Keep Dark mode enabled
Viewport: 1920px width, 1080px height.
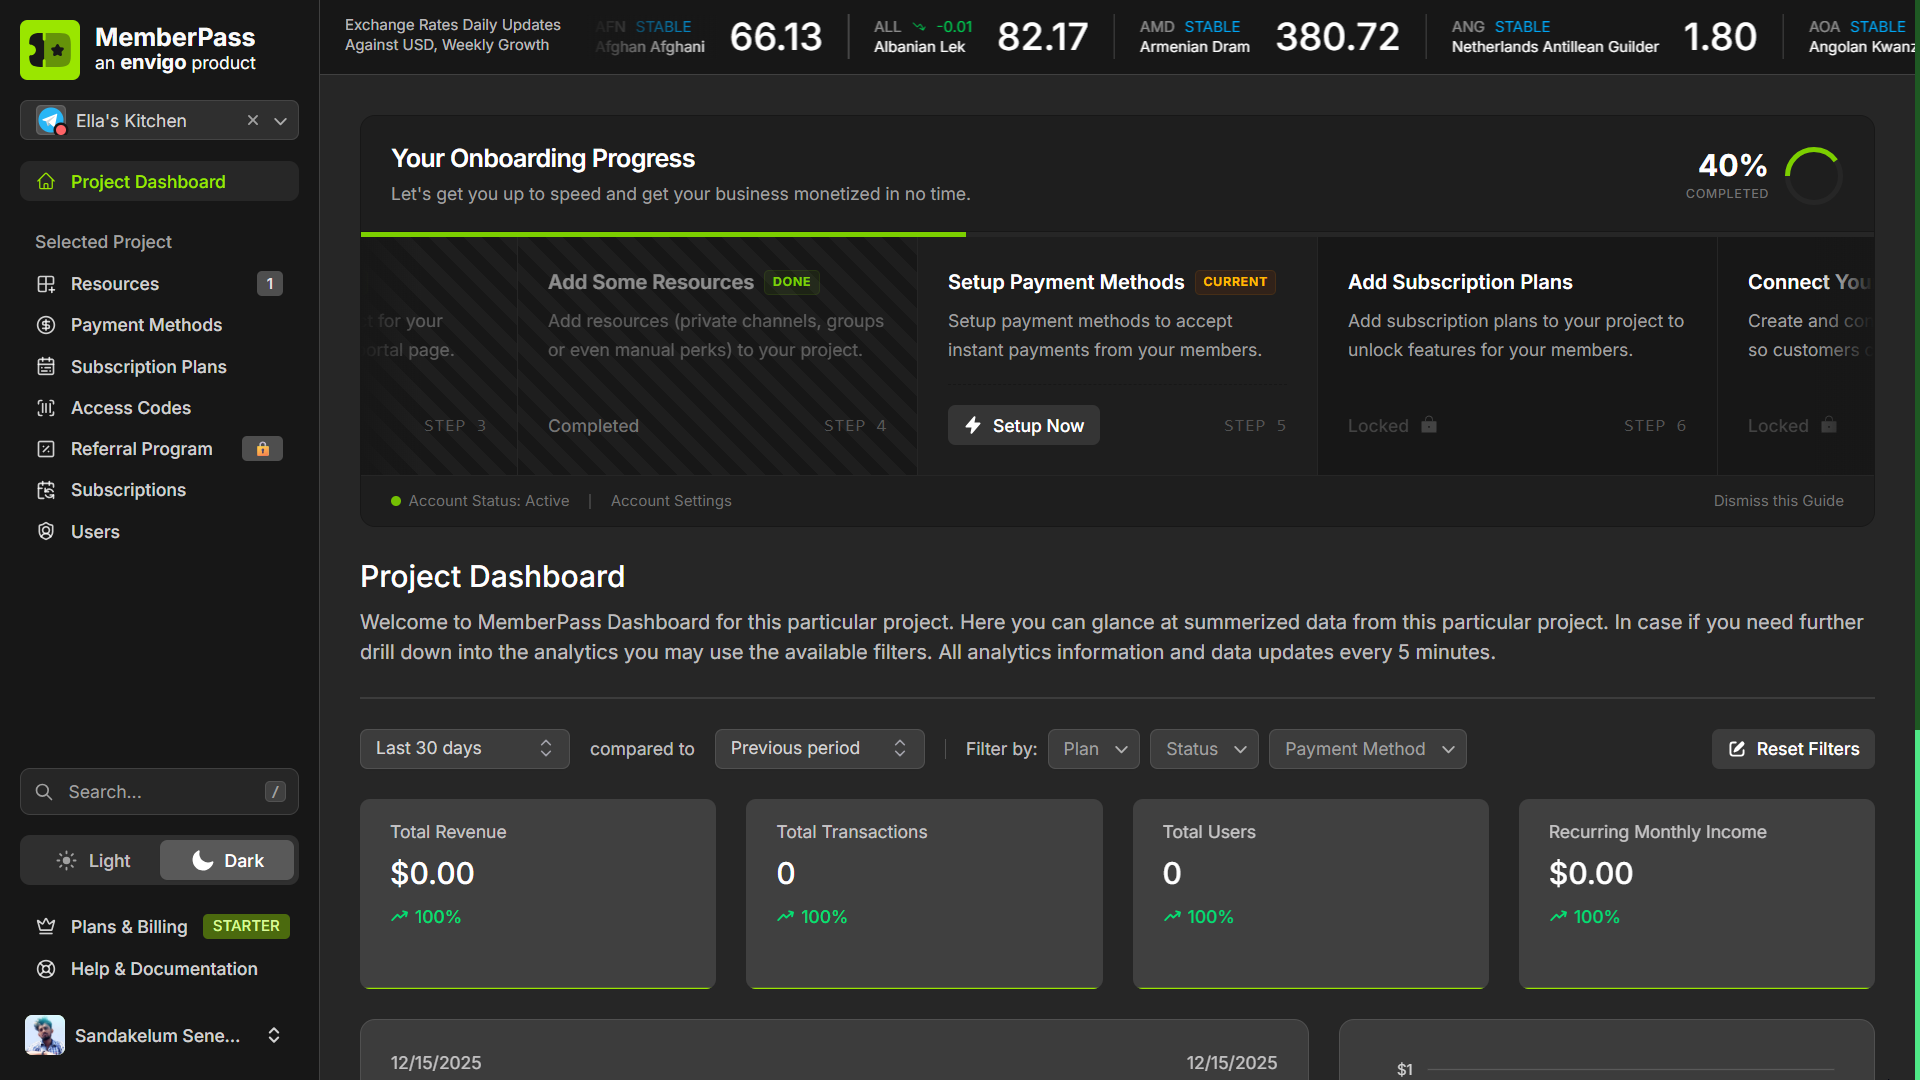(226, 860)
